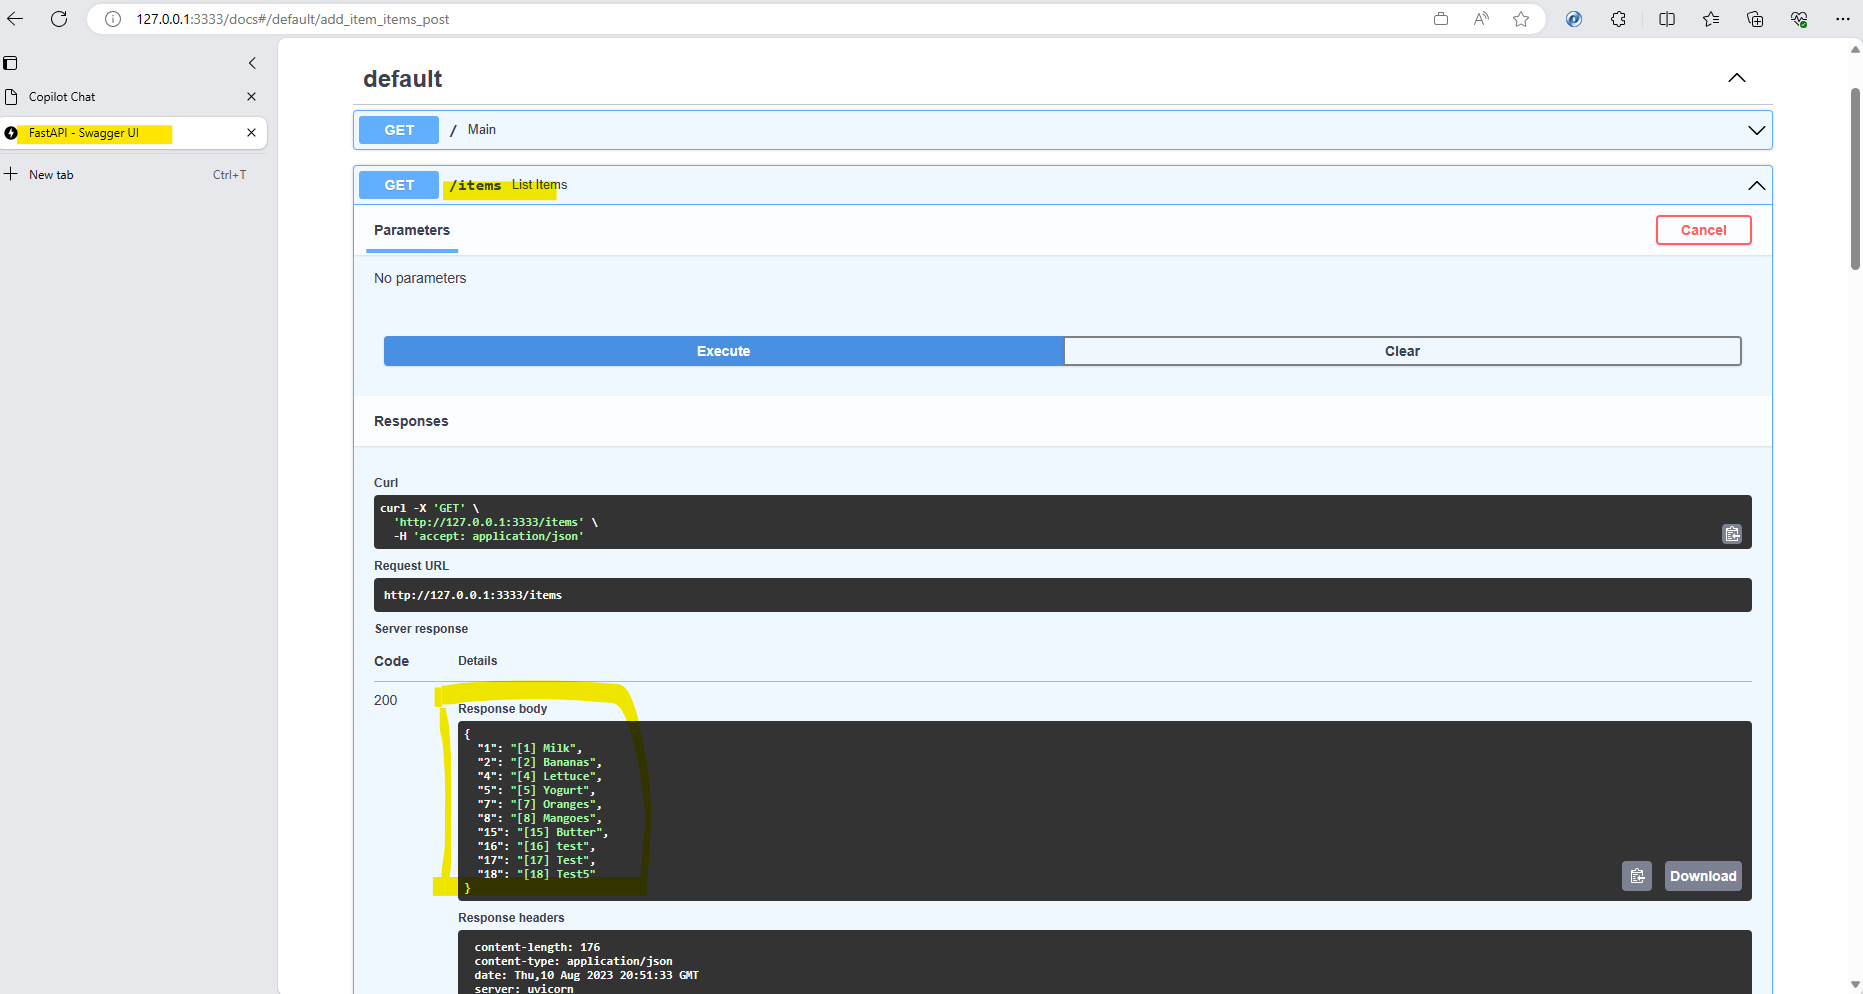The width and height of the screenshot is (1863, 994).
Task: Clear the /items response
Action: click(x=1402, y=350)
